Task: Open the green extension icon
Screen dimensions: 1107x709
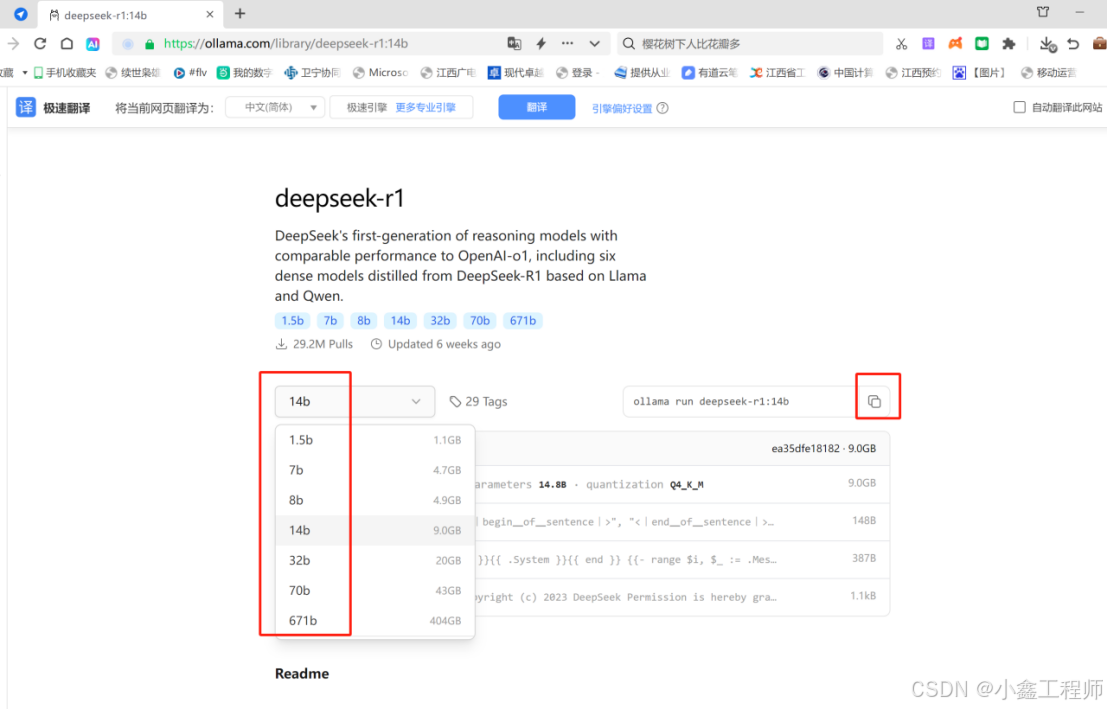Action: pyautogui.click(x=982, y=44)
